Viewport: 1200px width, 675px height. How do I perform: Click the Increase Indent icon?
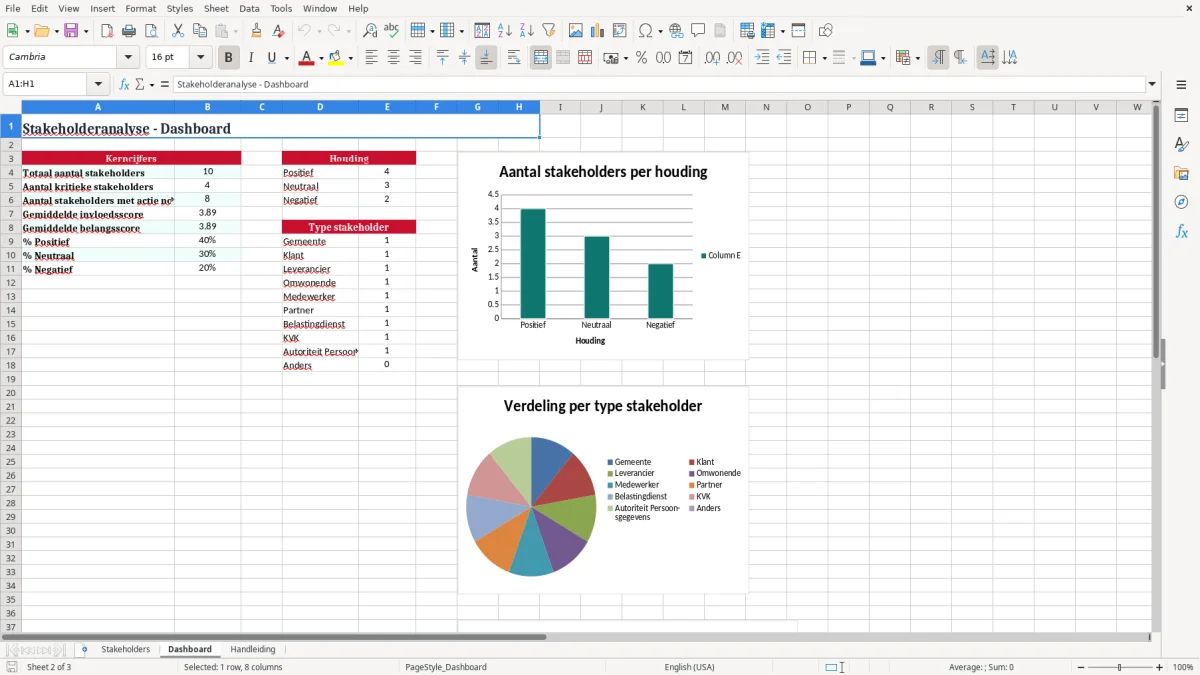coord(762,58)
